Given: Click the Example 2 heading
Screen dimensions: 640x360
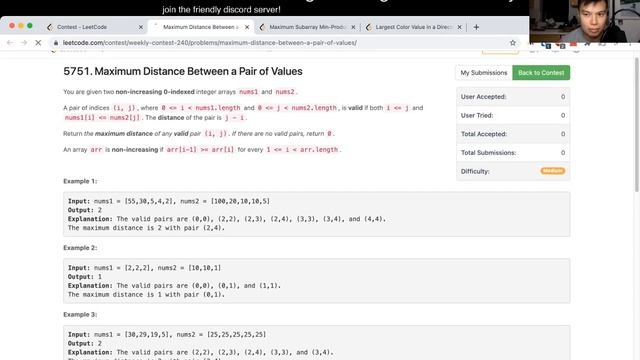Looking at the screenshot, I should pyautogui.click(x=80, y=248).
